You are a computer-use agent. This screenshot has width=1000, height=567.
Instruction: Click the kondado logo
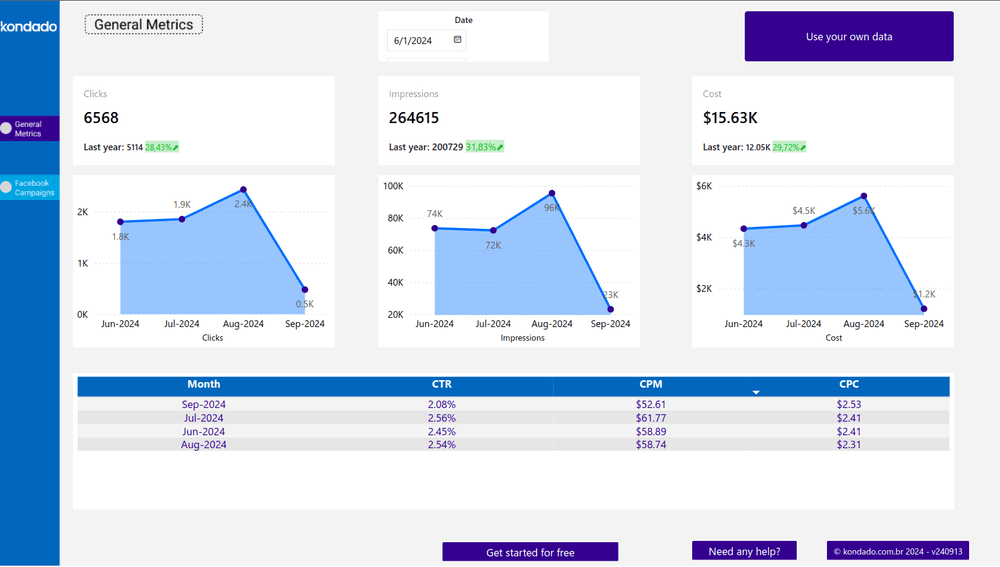(x=29, y=26)
